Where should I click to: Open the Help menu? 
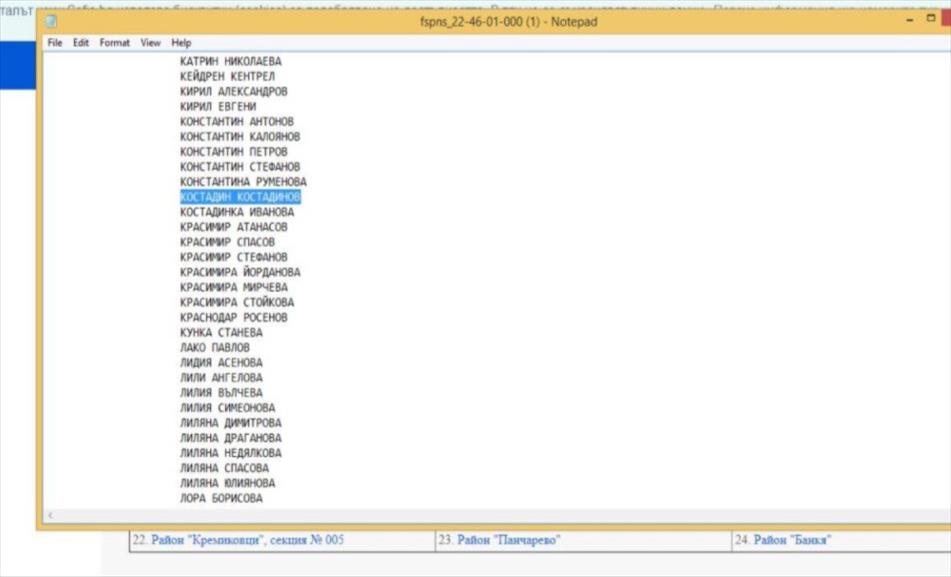point(181,42)
